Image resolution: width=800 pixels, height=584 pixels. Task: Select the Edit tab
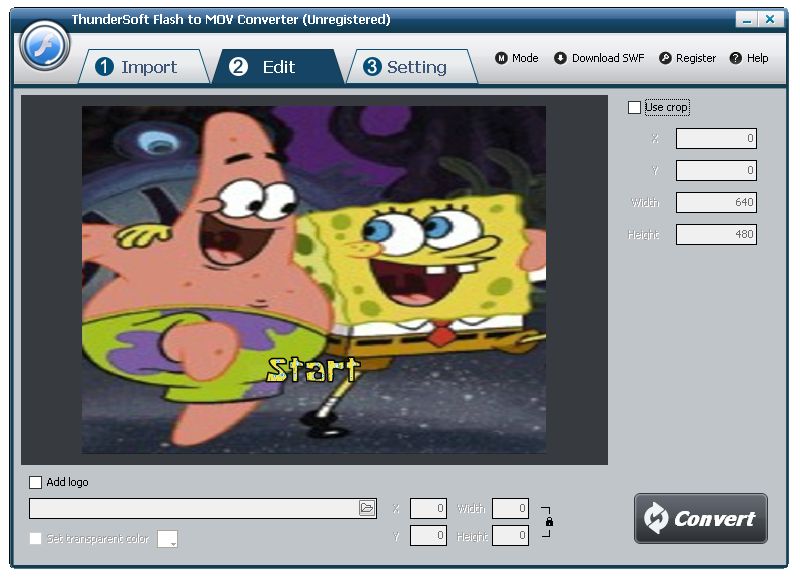tap(278, 67)
